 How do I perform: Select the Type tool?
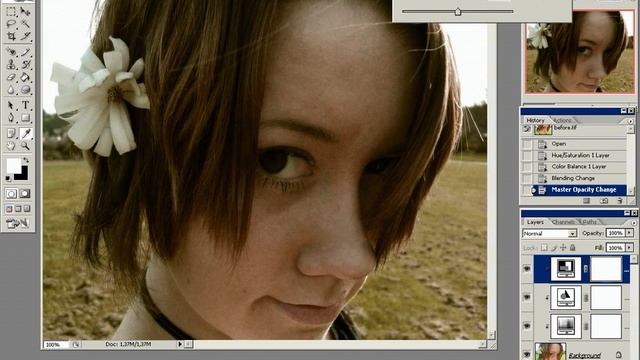[x=25, y=105]
